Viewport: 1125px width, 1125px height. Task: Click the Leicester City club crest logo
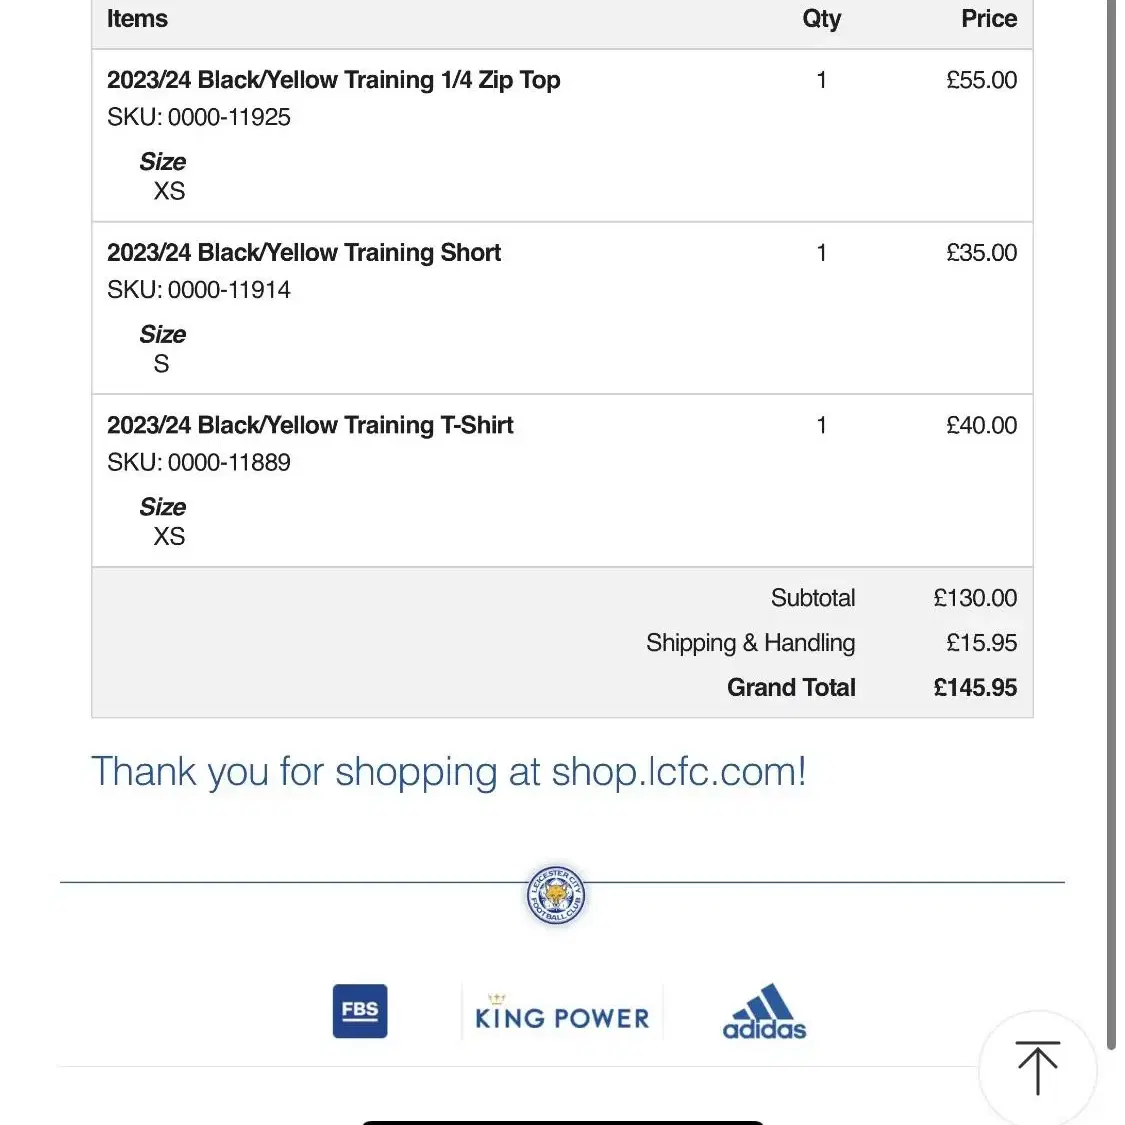pos(556,895)
